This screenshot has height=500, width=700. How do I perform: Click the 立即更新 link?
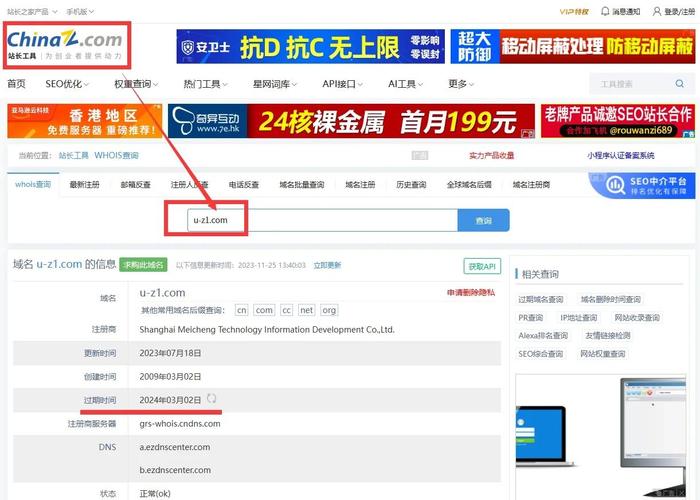(326, 265)
